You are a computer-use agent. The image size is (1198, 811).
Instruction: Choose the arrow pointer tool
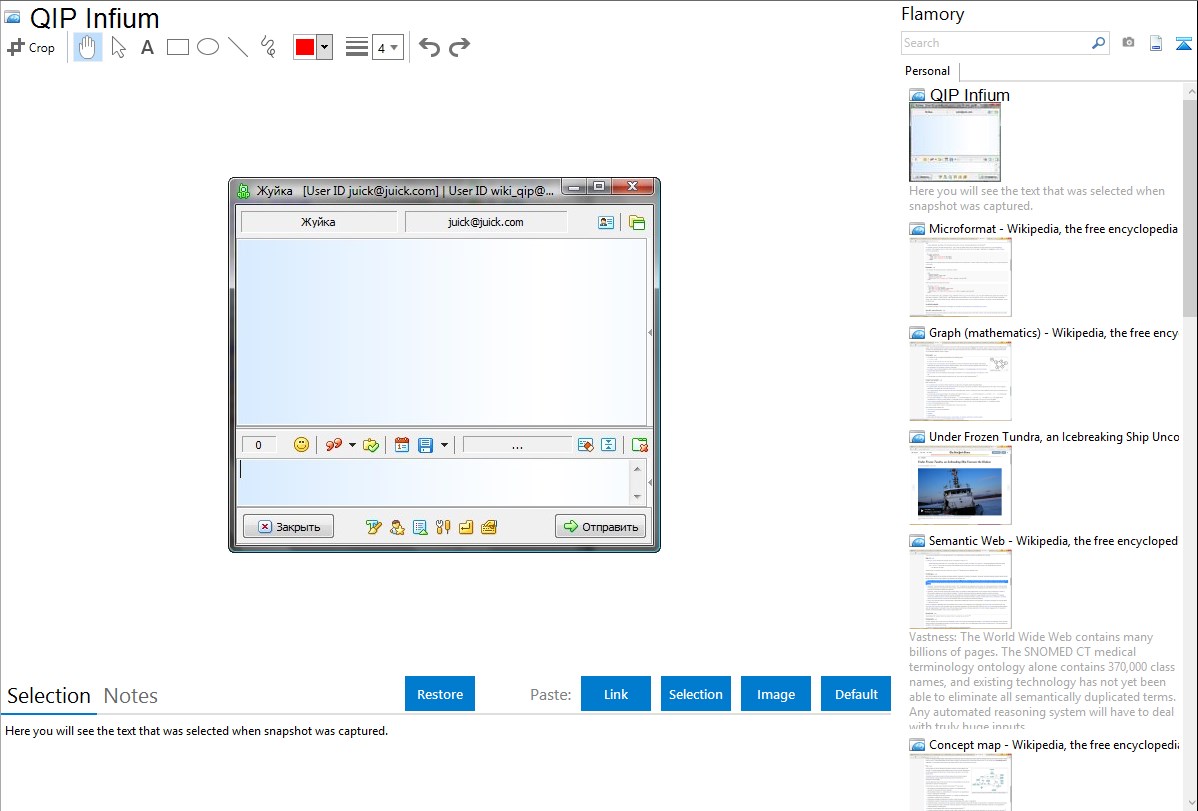[x=118, y=47]
